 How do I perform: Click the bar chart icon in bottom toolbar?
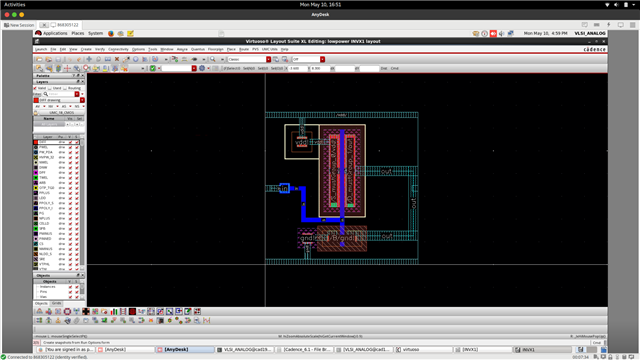[x=114, y=311]
